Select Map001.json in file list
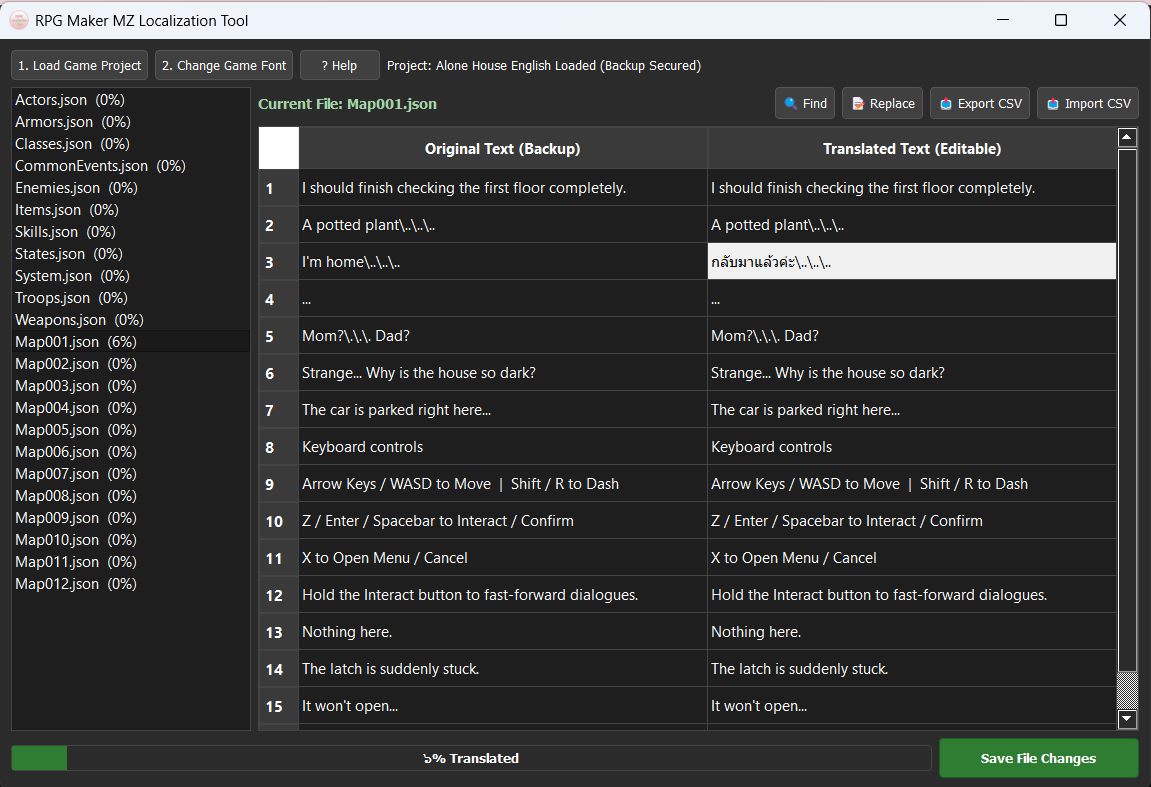The width and height of the screenshot is (1151, 787). pyautogui.click(x=131, y=342)
